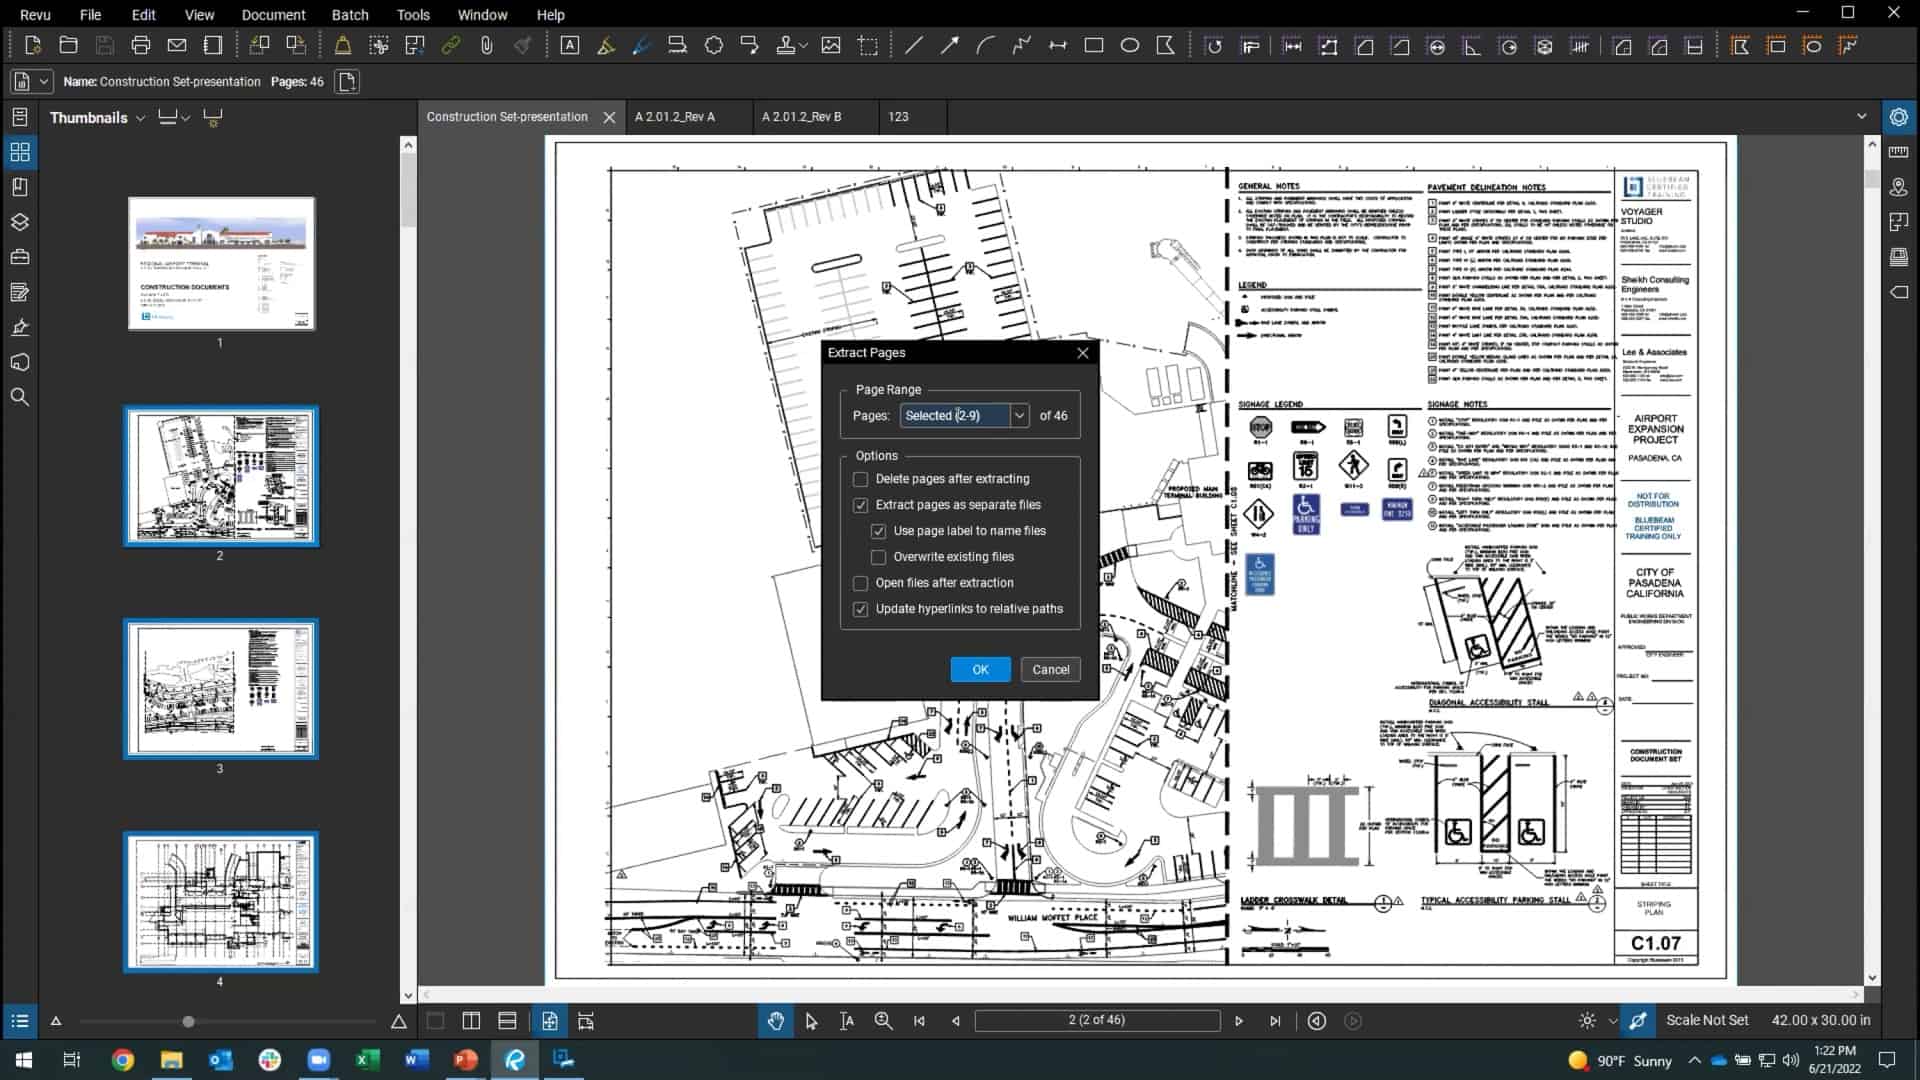Go to the first page
The width and height of the screenshot is (1920, 1080).
click(919, 1021)
